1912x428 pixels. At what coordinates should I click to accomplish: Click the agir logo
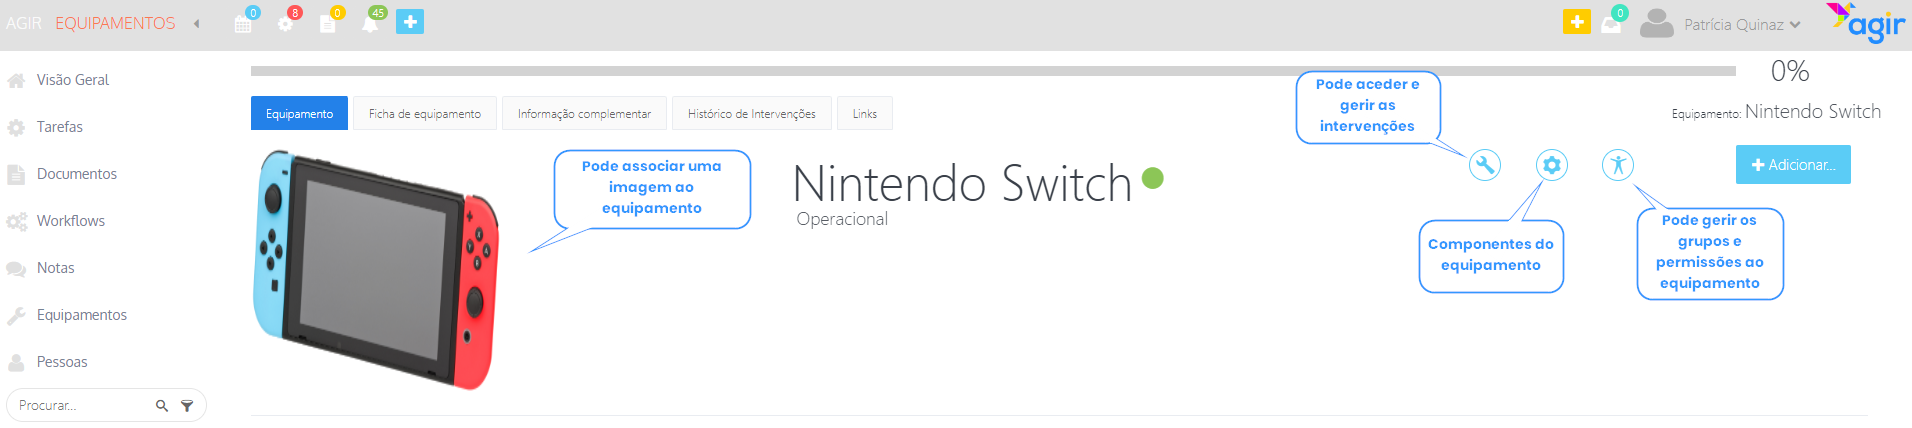click(1866, 23)
